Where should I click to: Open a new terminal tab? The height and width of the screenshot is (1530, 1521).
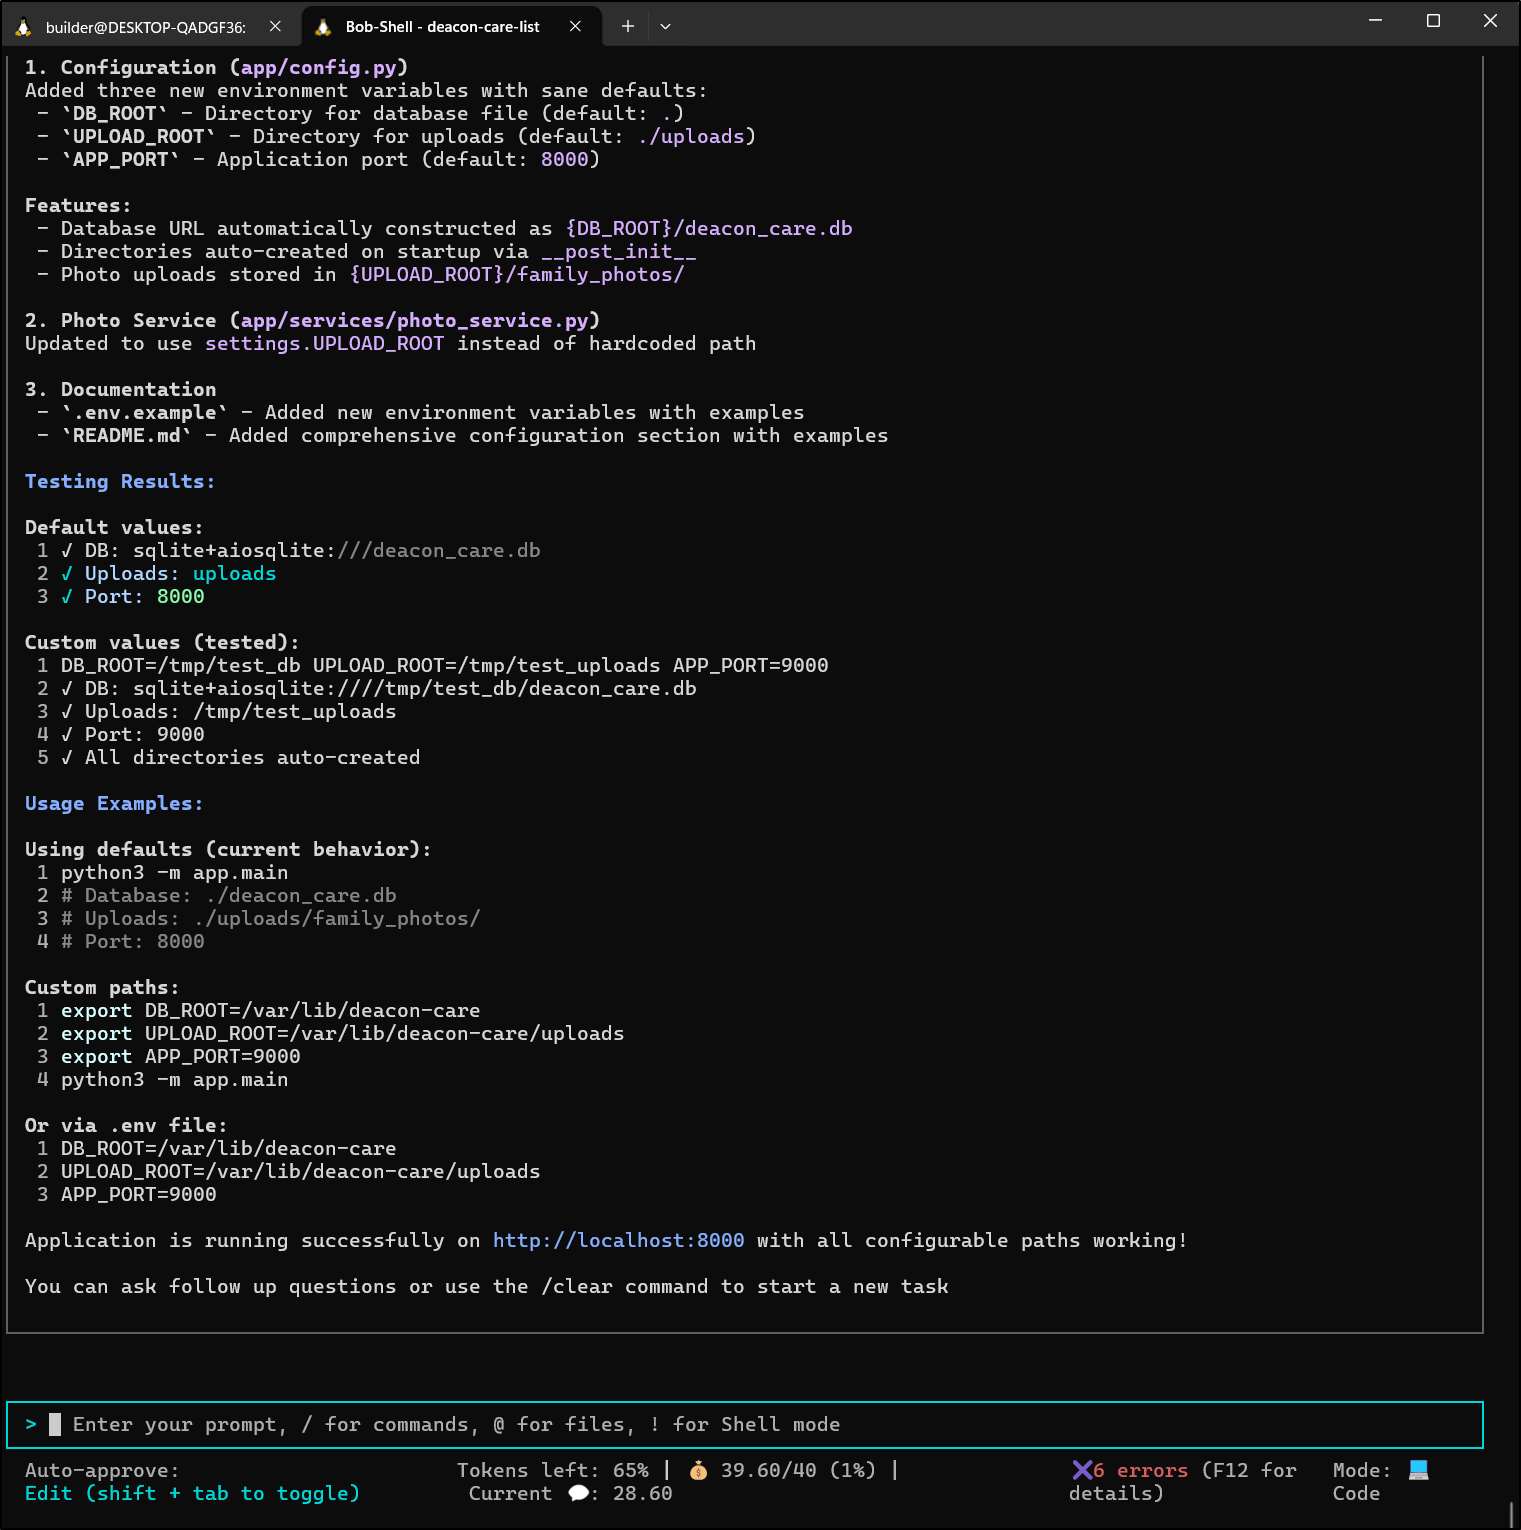pyautogui.click(x=628, y=27)
